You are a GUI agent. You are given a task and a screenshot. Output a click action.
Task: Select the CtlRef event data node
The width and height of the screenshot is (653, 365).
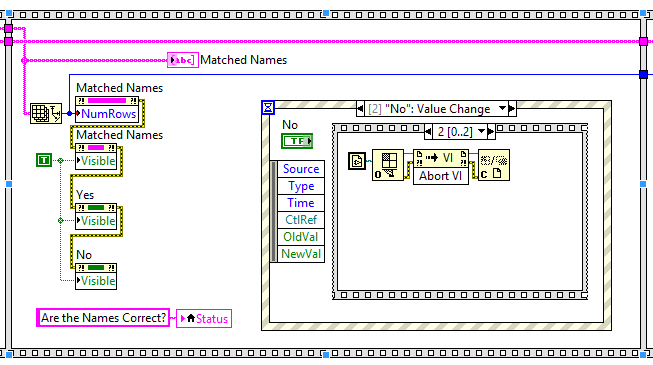pyautogui.click(x=301, y=220)
